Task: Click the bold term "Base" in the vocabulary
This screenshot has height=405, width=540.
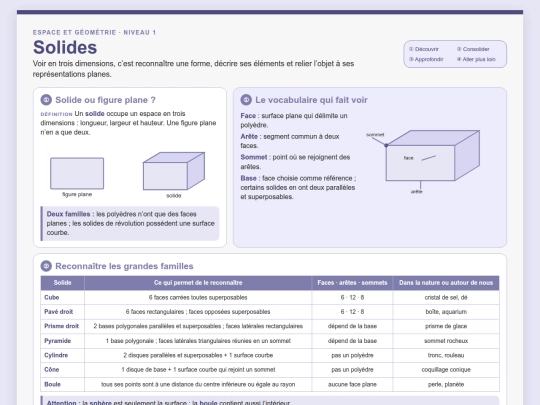Action: (x=248, y=178)
